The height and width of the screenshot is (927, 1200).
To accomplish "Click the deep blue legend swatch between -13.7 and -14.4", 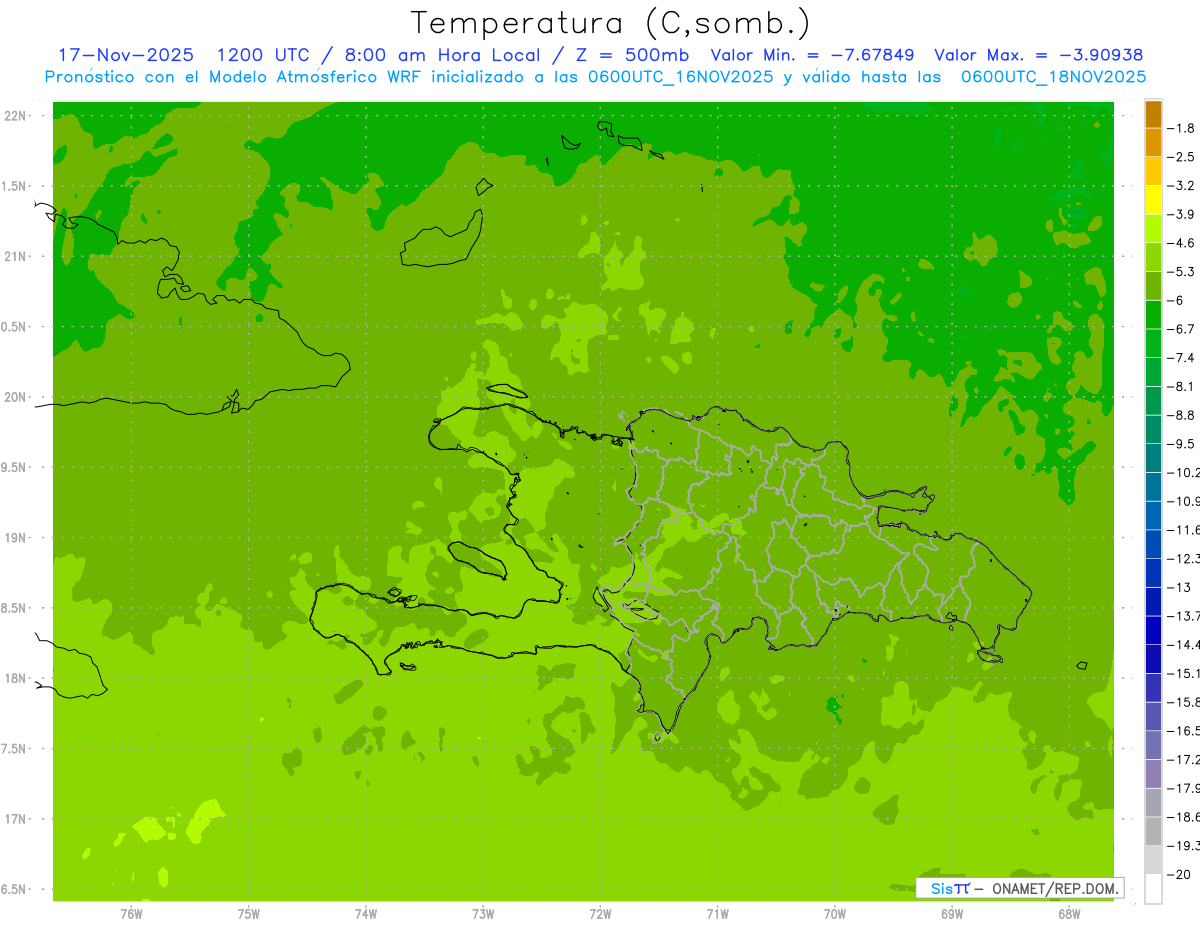I will [1153, 630].
